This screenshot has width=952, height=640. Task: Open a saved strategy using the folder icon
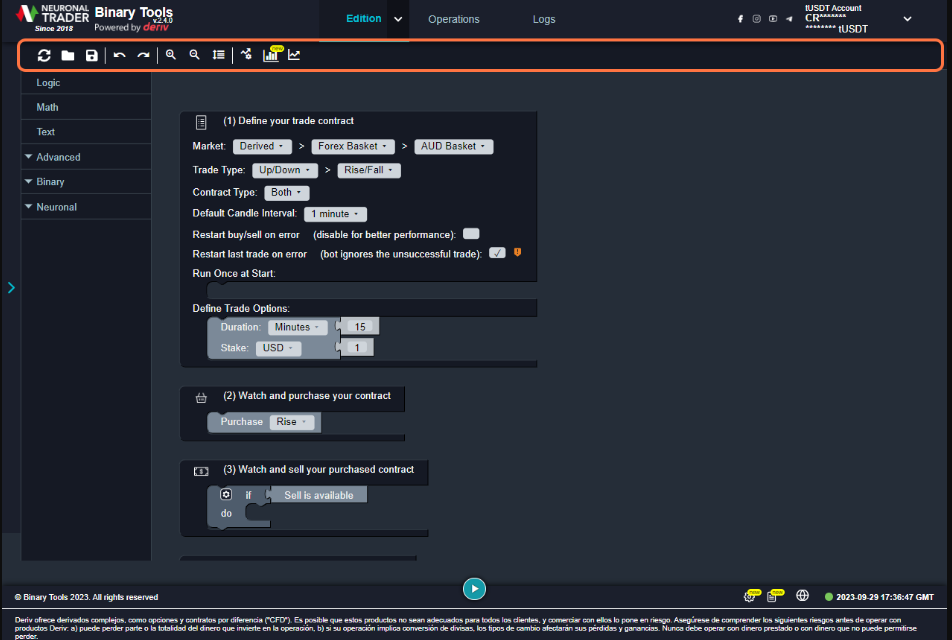[67, 55]
